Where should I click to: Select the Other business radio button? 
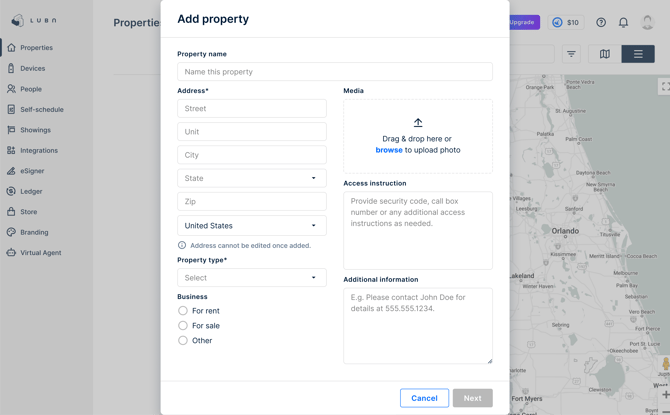(183, 341)
